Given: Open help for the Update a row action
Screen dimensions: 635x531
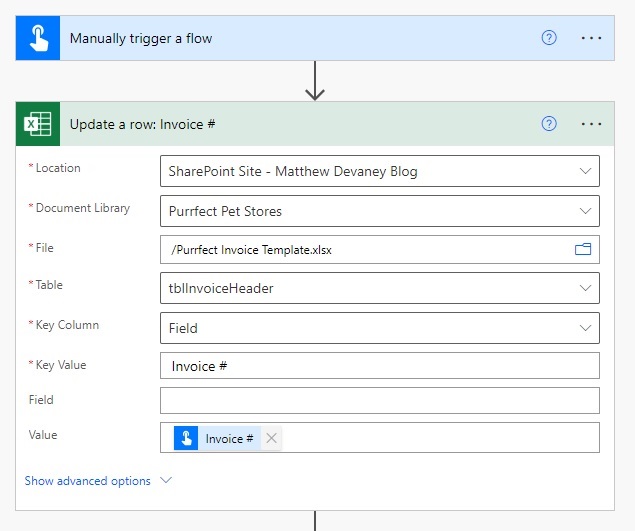Looking at the screenshot, I should pyautogui.click(x=549, y=124).
